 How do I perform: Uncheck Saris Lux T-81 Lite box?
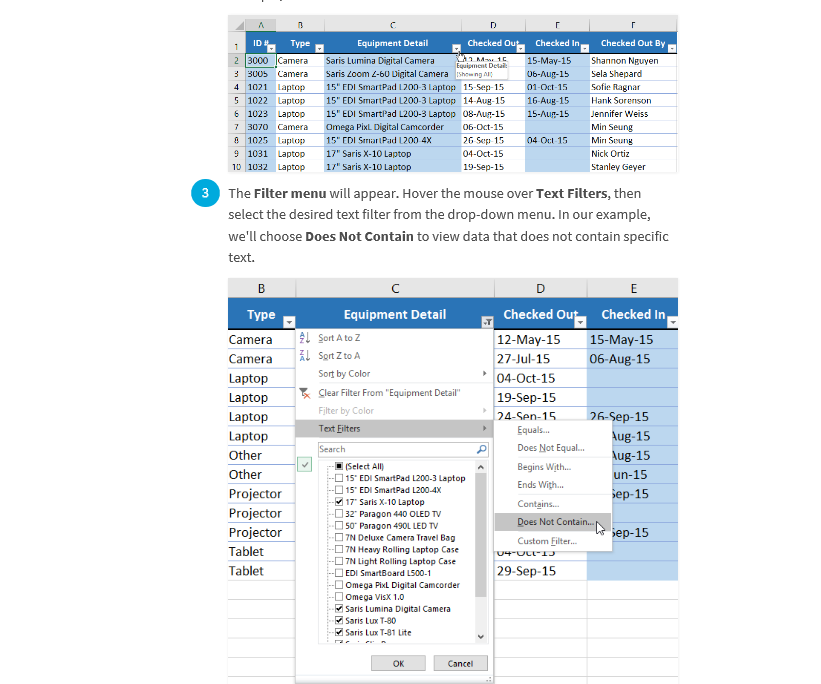(x=339, y=633)
